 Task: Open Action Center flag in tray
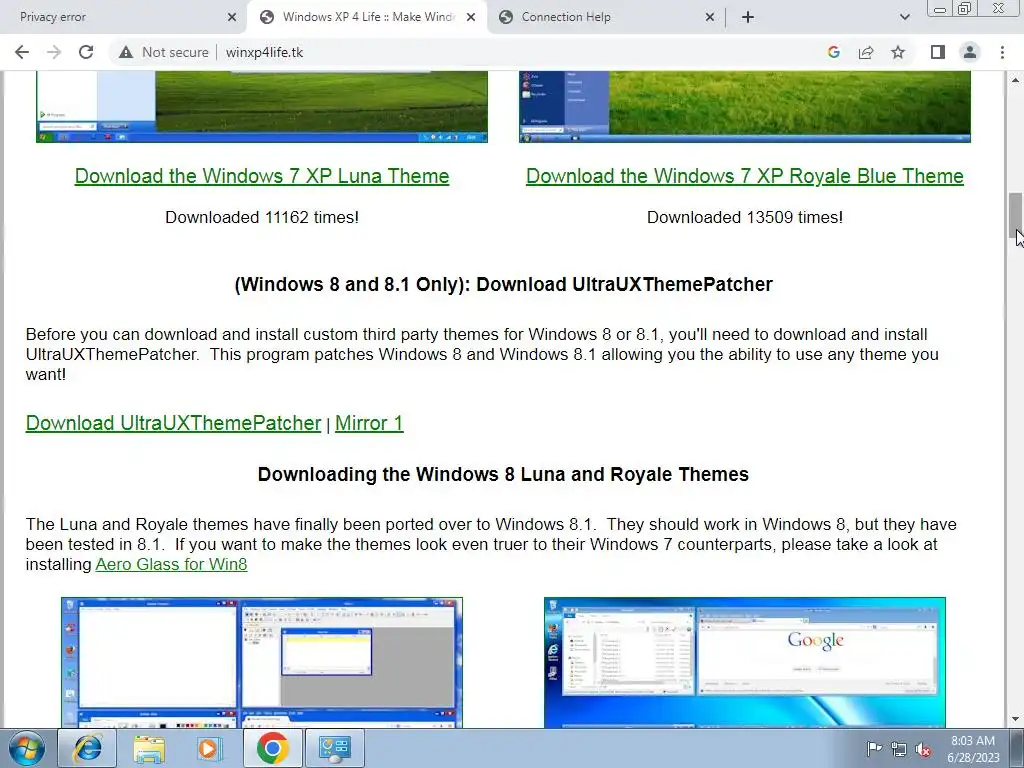coord(873,749)
